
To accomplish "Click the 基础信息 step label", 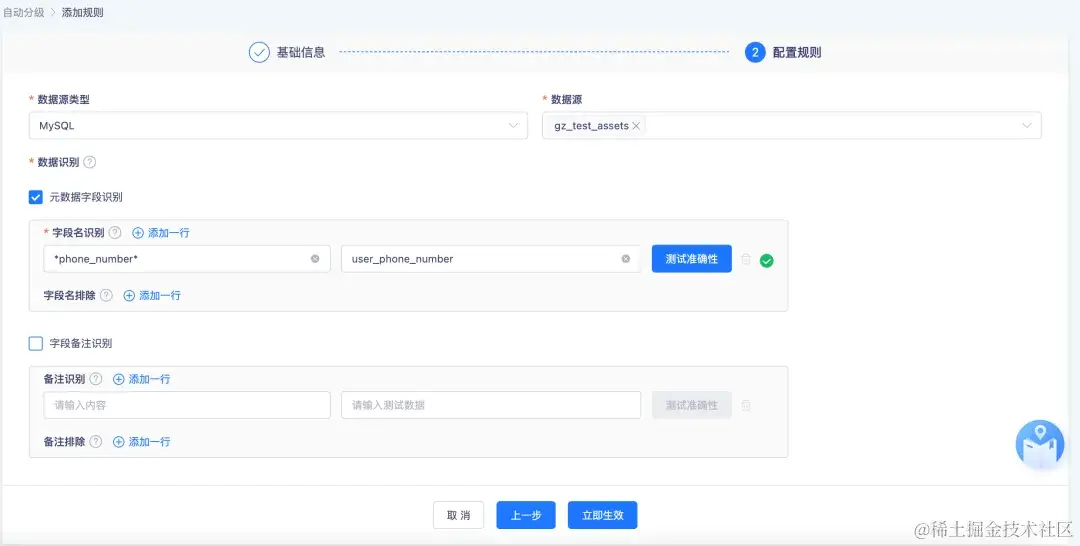I will (301, 52).
